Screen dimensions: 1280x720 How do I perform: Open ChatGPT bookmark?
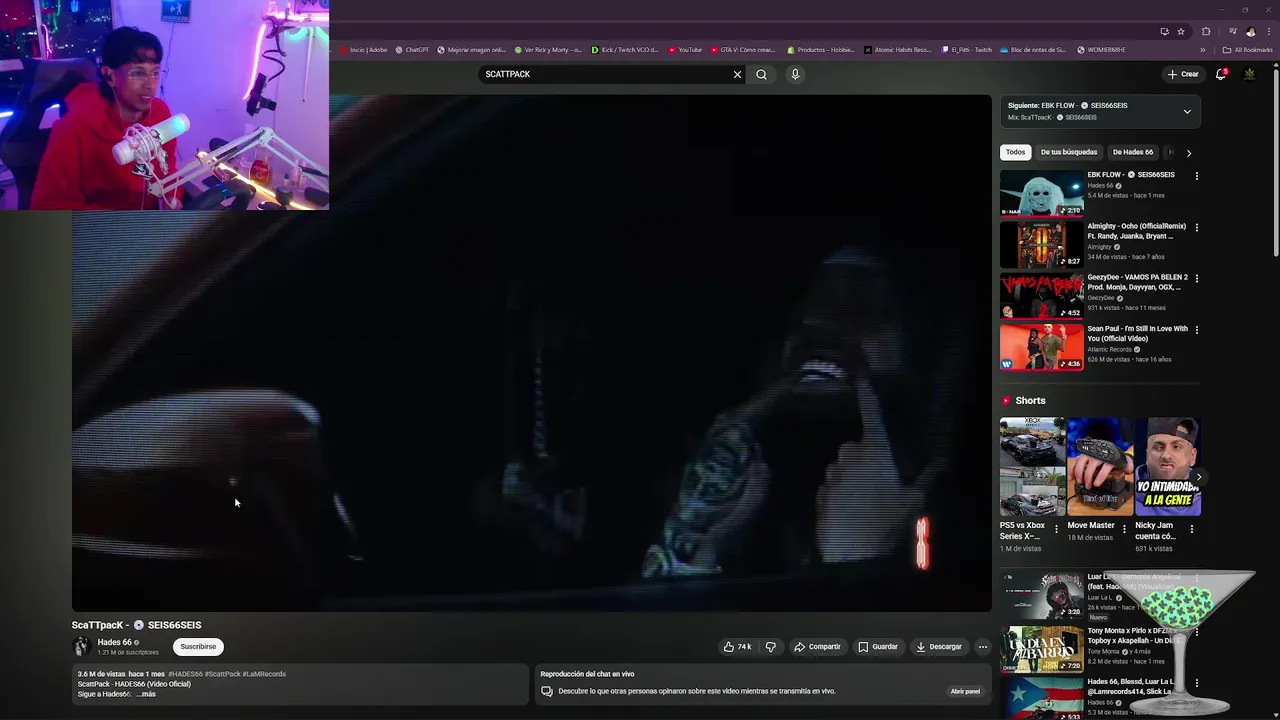click(412, 50)
